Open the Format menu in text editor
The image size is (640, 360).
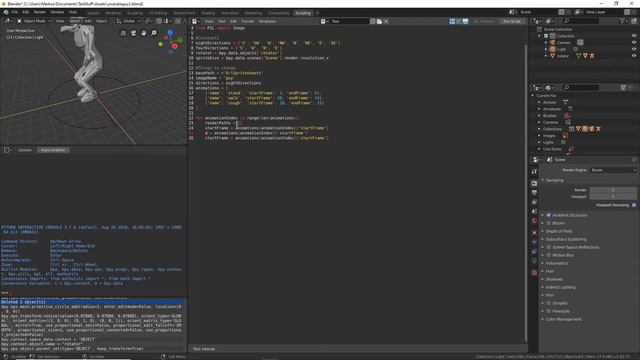point(247,21)
